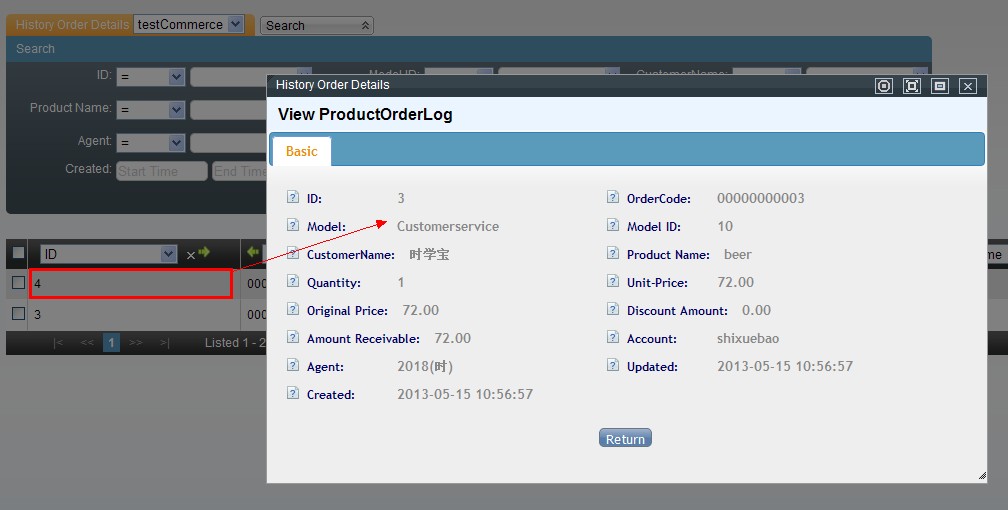Click help icon next to Agent
This screenshot has height=510, width=1008.
pos(293,366)
